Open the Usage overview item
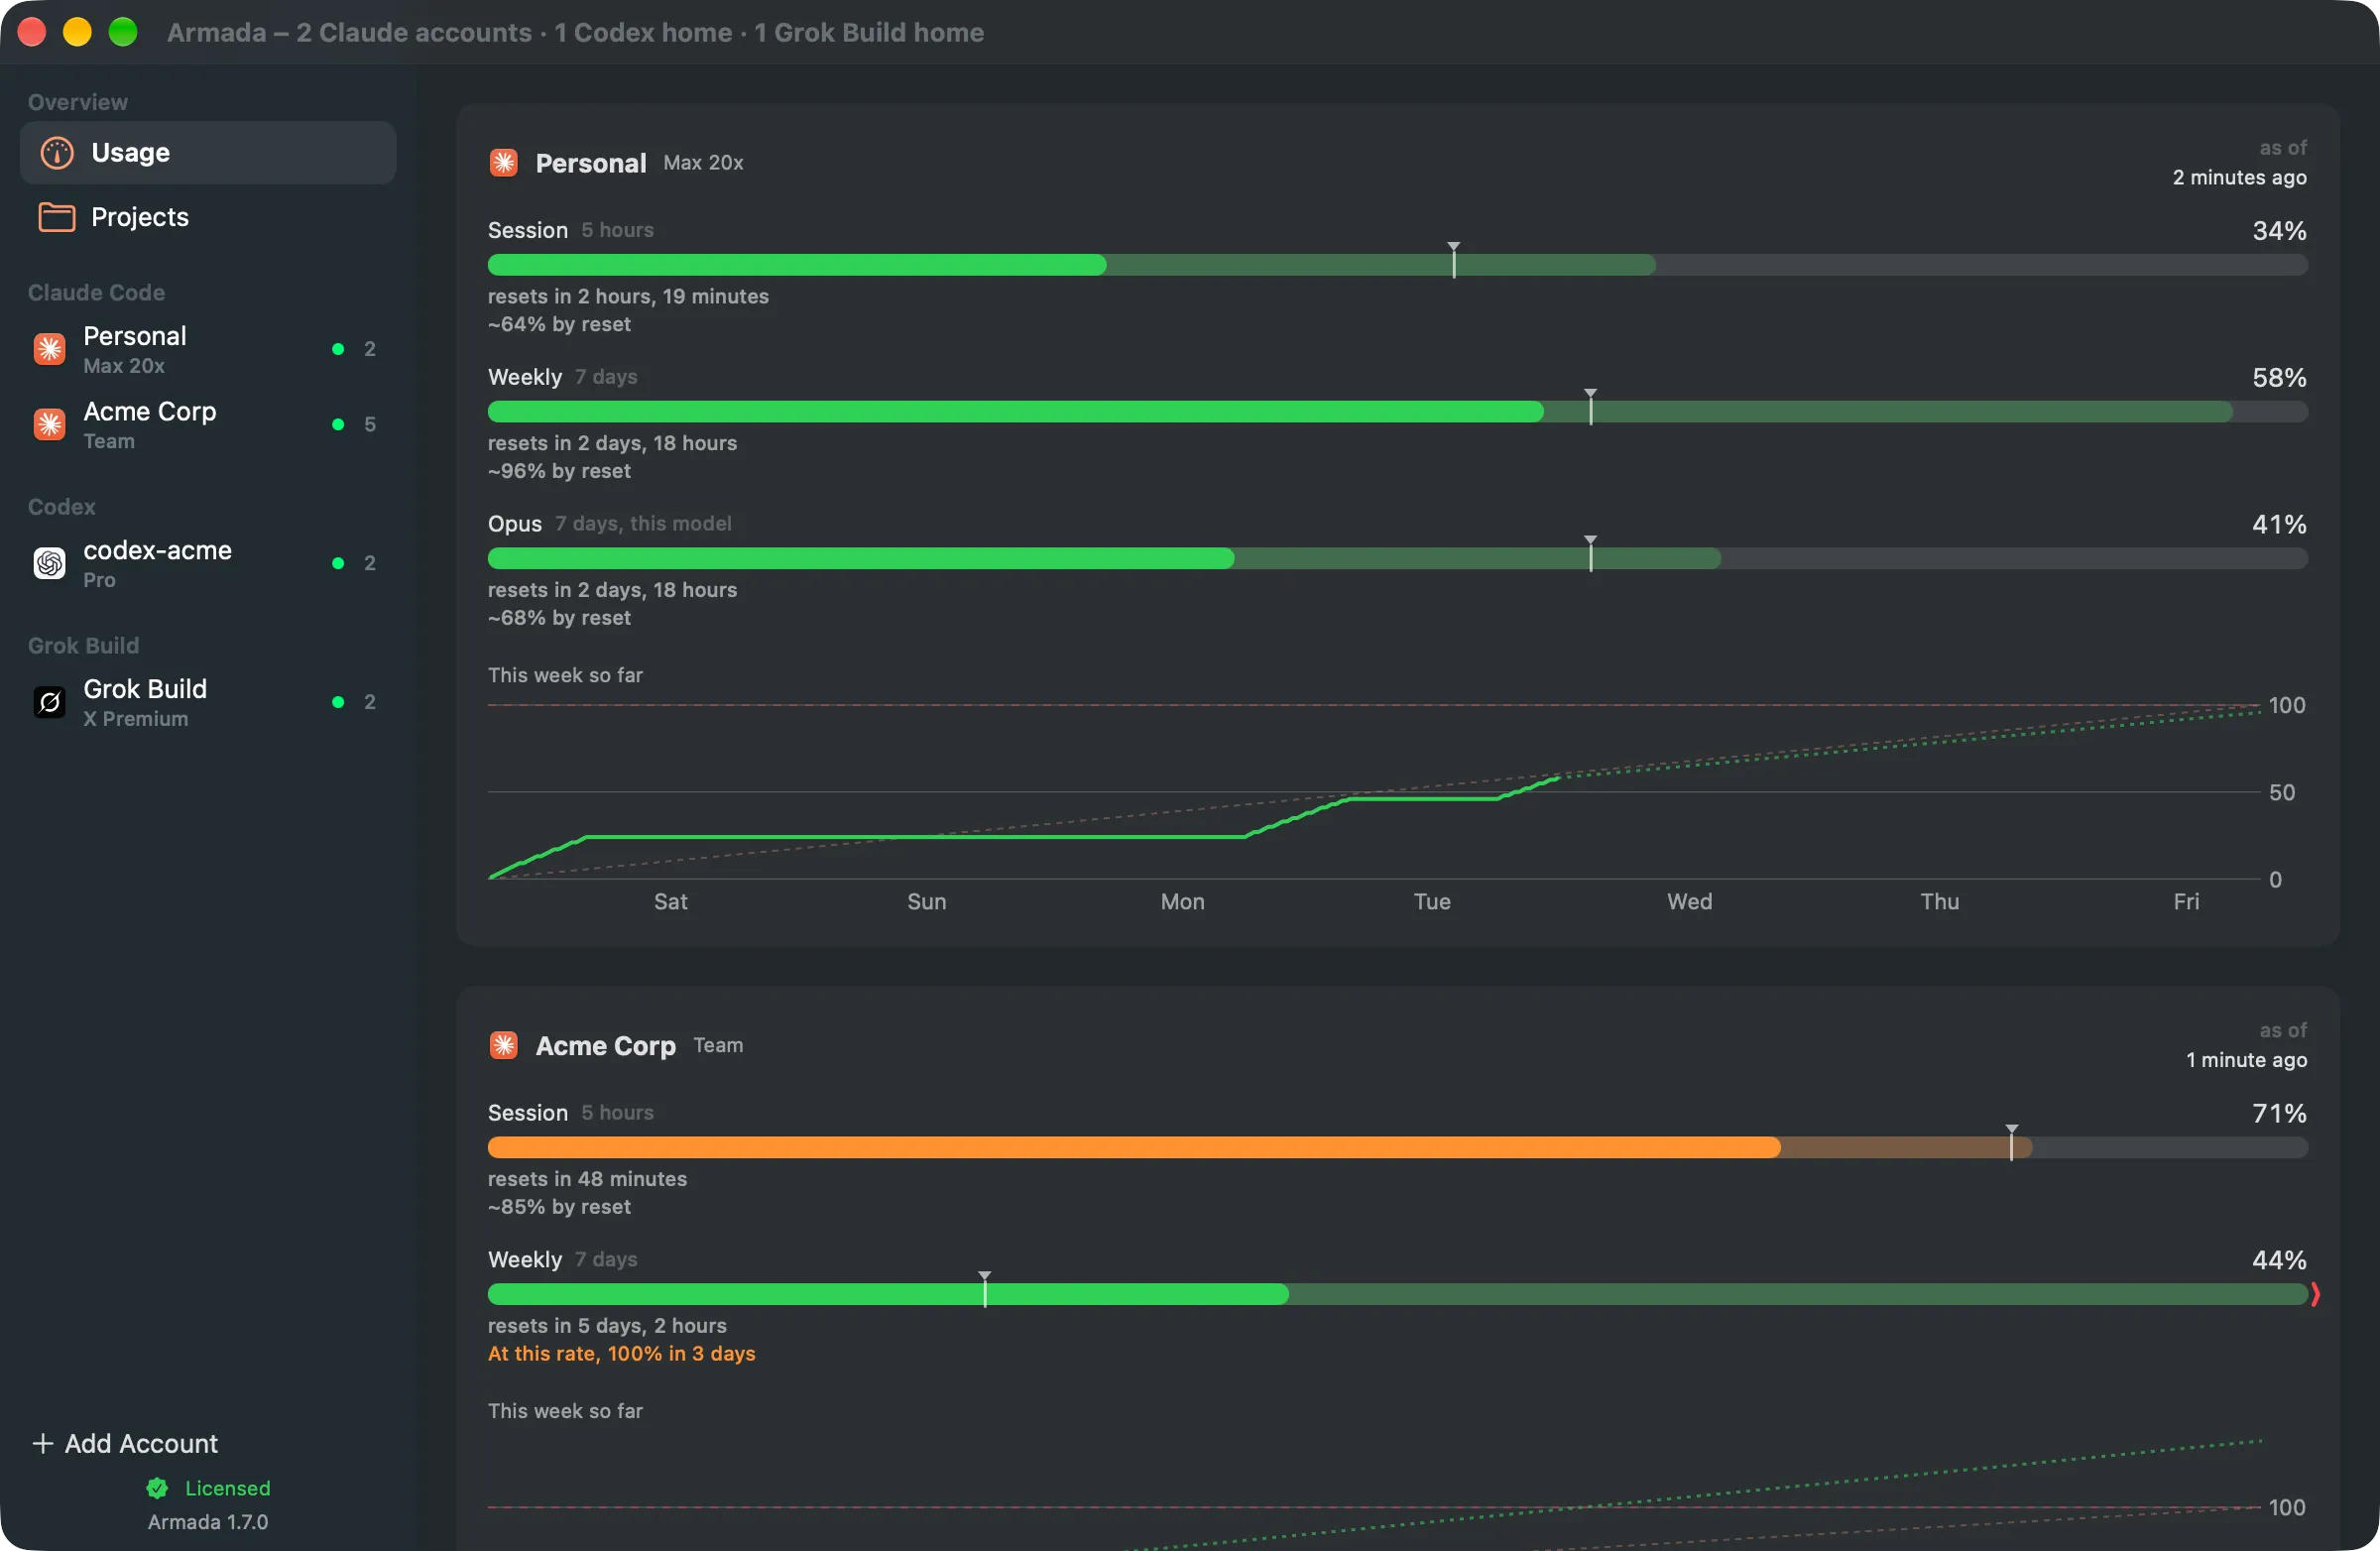Screen dimensions: 2380x1551 [x=208, y=152]
